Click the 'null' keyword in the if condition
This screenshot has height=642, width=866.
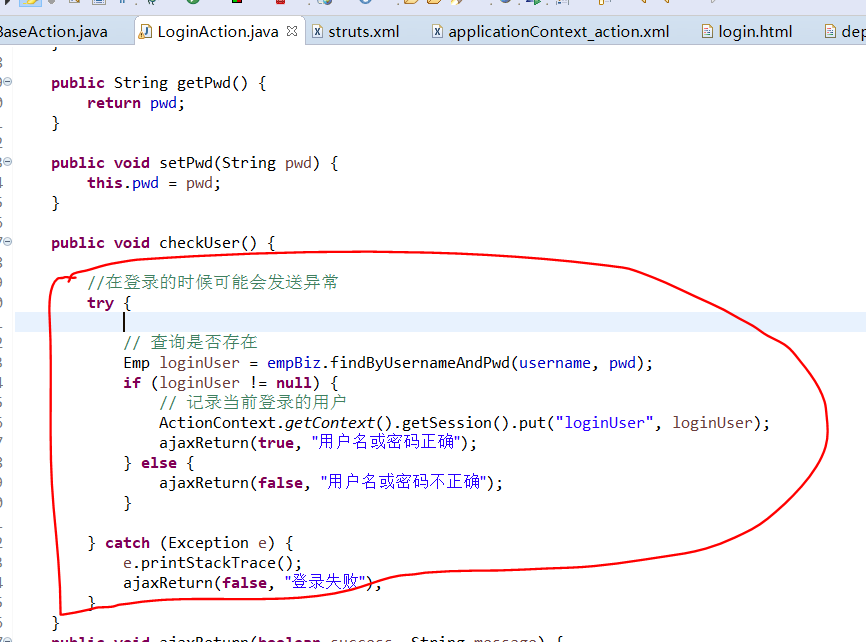[294, 383]
